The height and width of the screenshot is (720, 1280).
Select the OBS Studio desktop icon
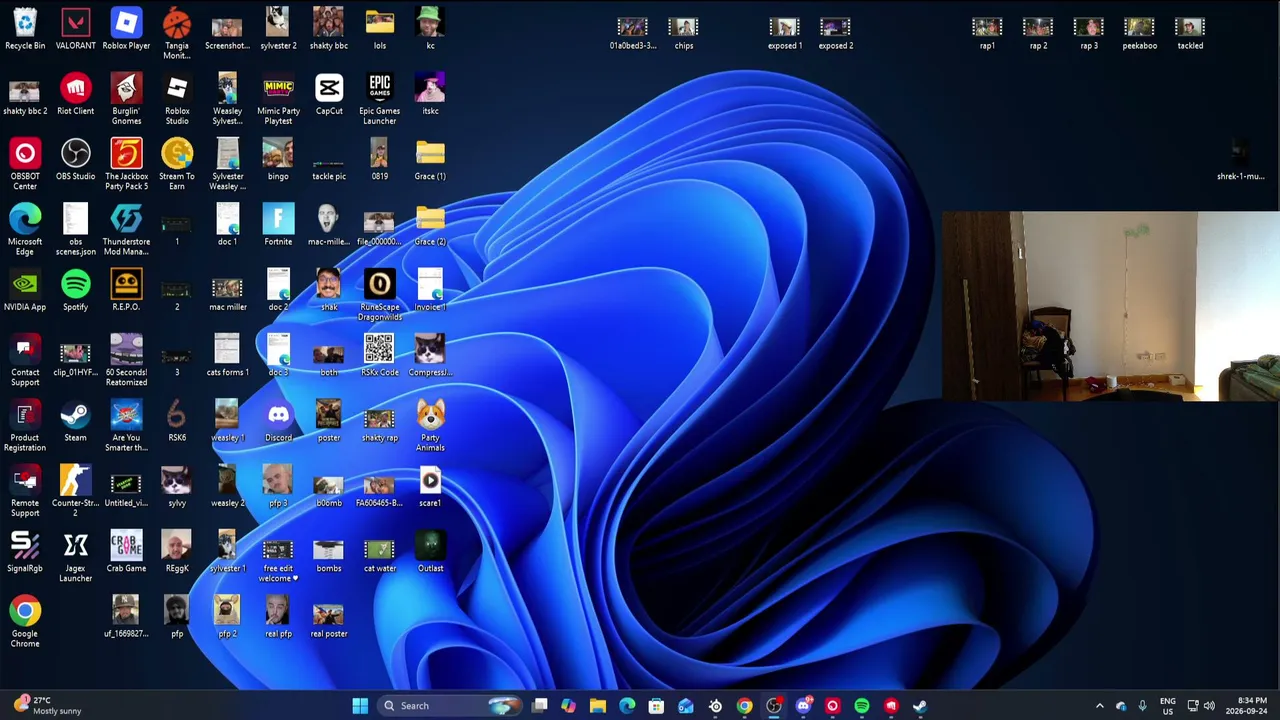(x=75, y=159)
